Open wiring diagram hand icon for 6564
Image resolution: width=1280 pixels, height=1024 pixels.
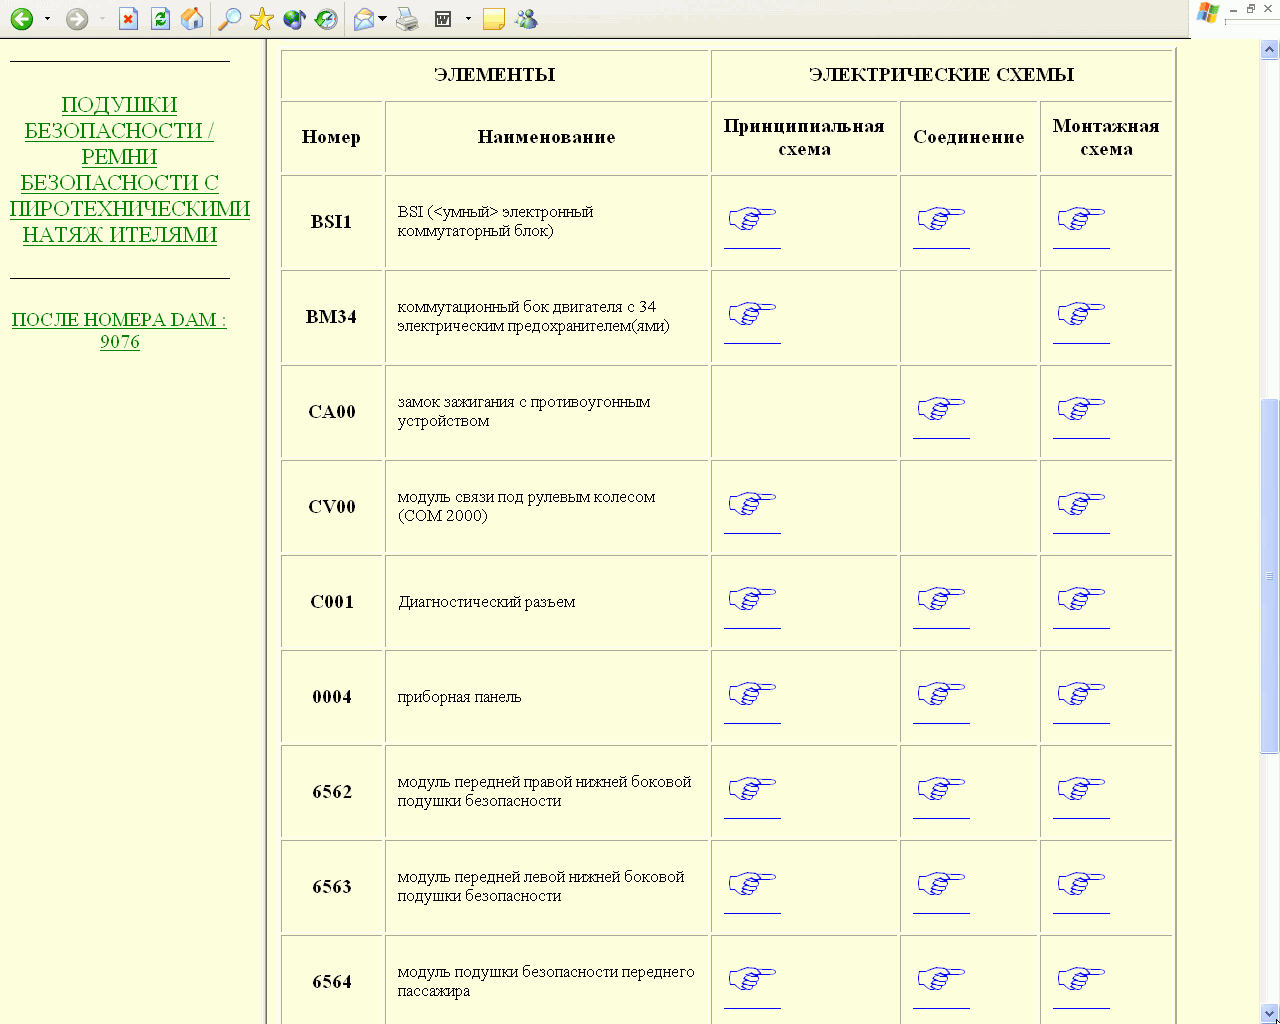tap(1081, 978)
